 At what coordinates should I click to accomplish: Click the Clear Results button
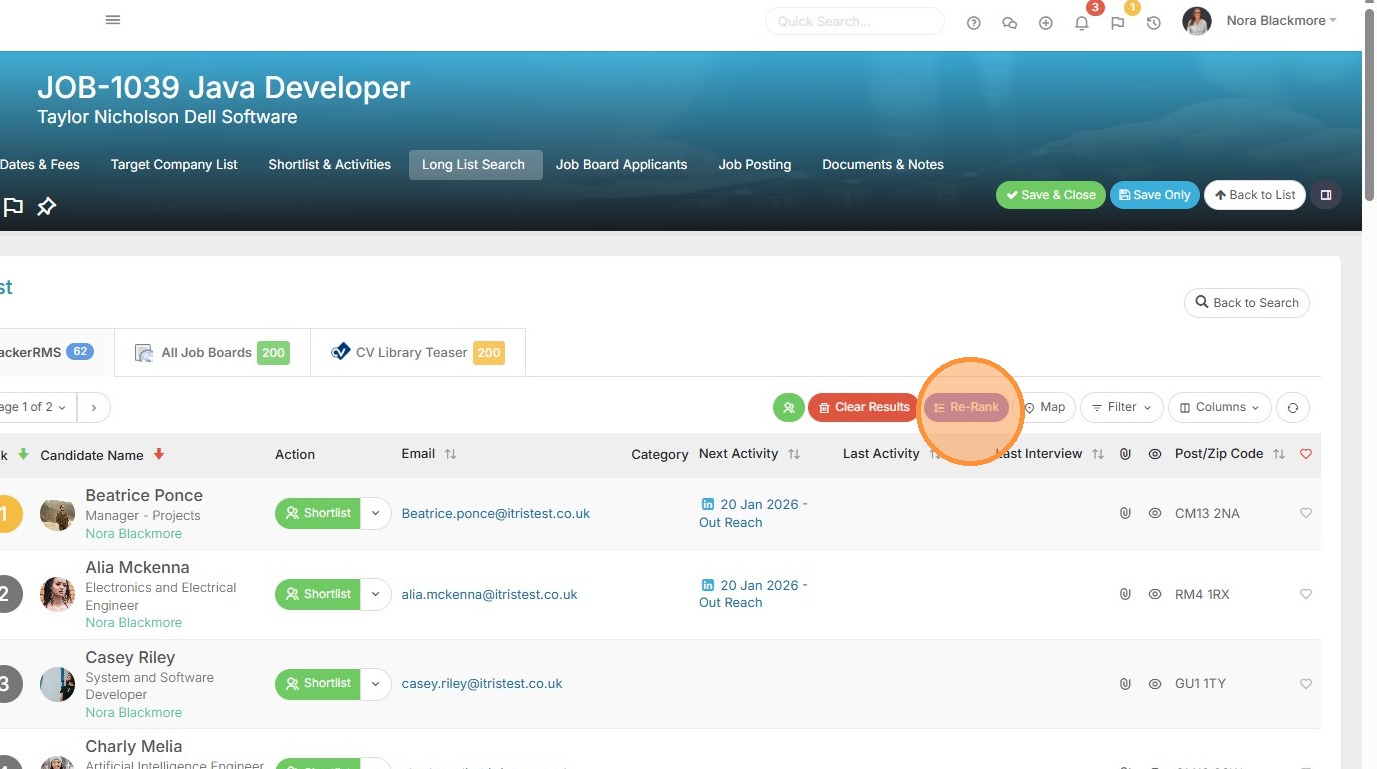[863, 407]
